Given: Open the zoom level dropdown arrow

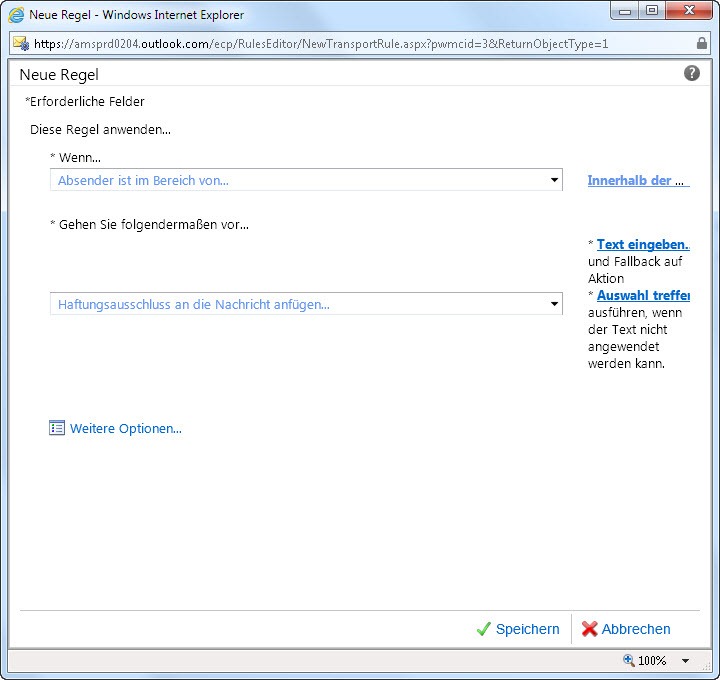Looking at the screenshot, I should coord(685,661).
